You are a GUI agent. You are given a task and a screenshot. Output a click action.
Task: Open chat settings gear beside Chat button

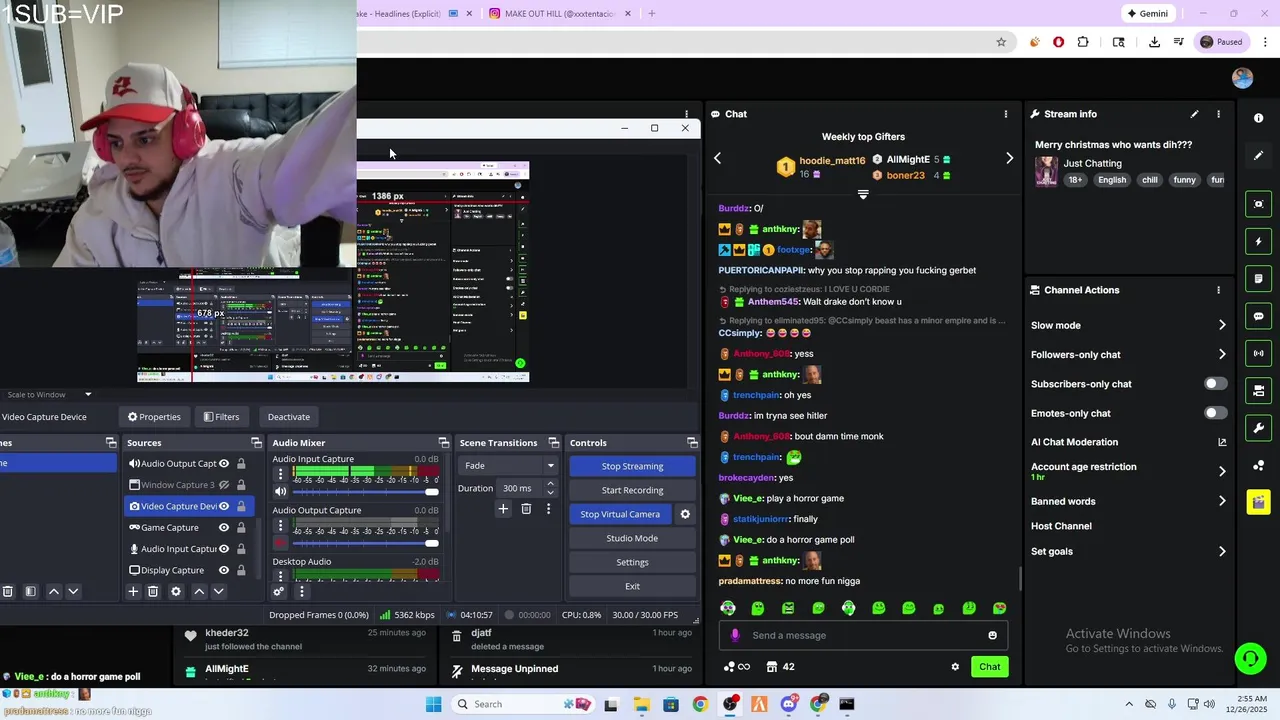955,667
